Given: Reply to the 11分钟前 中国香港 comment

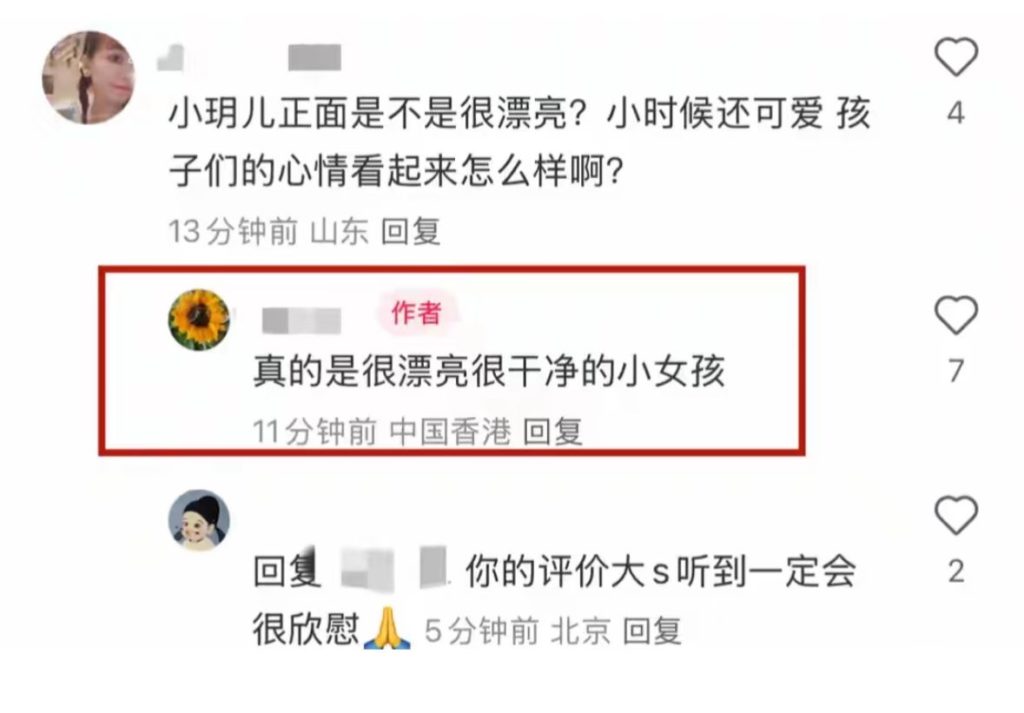Looking at the screenshot, I should click(x=552, y=432).
